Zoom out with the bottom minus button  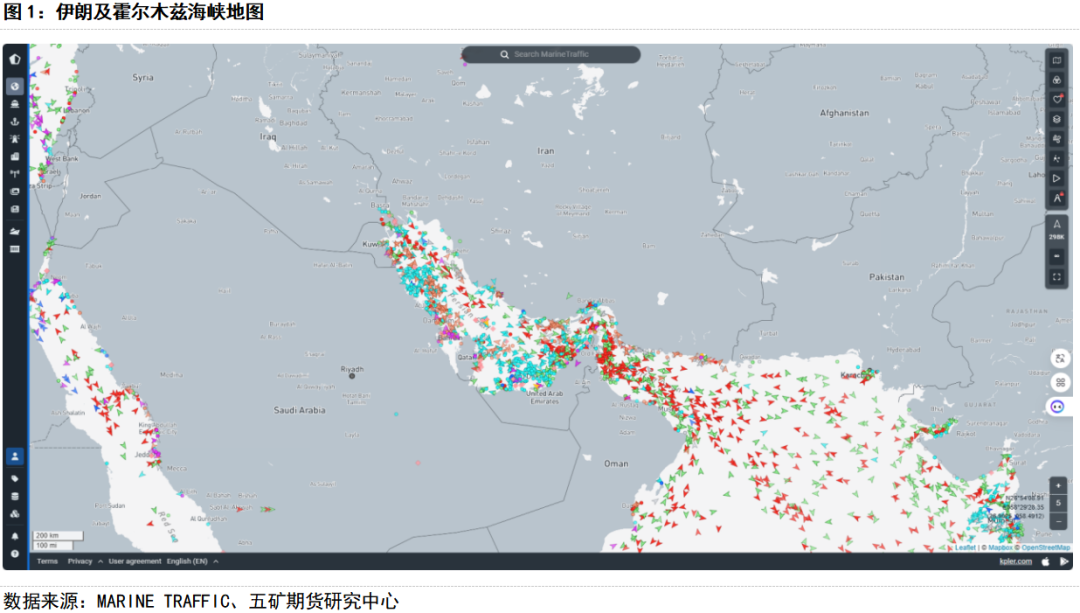tap(1058, 521)
